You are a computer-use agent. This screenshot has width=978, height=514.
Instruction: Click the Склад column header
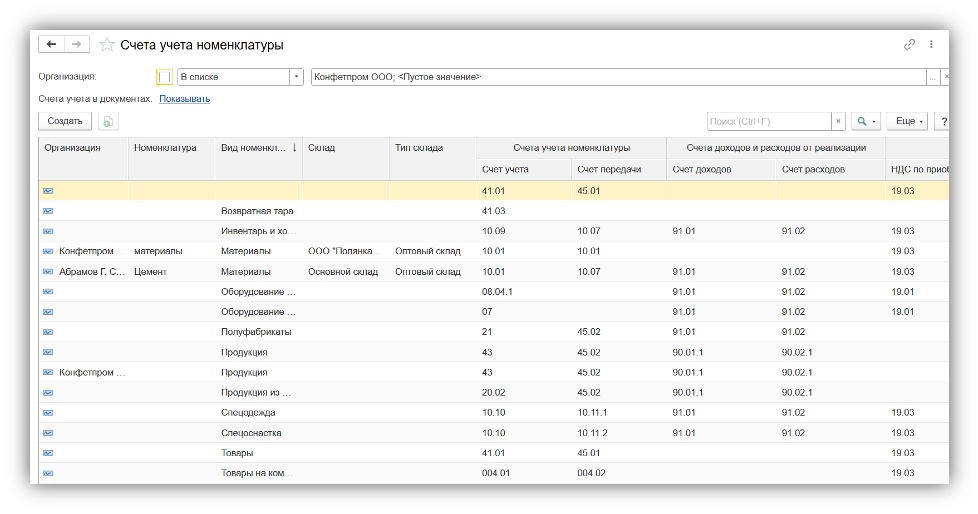(x=321, y=148)
